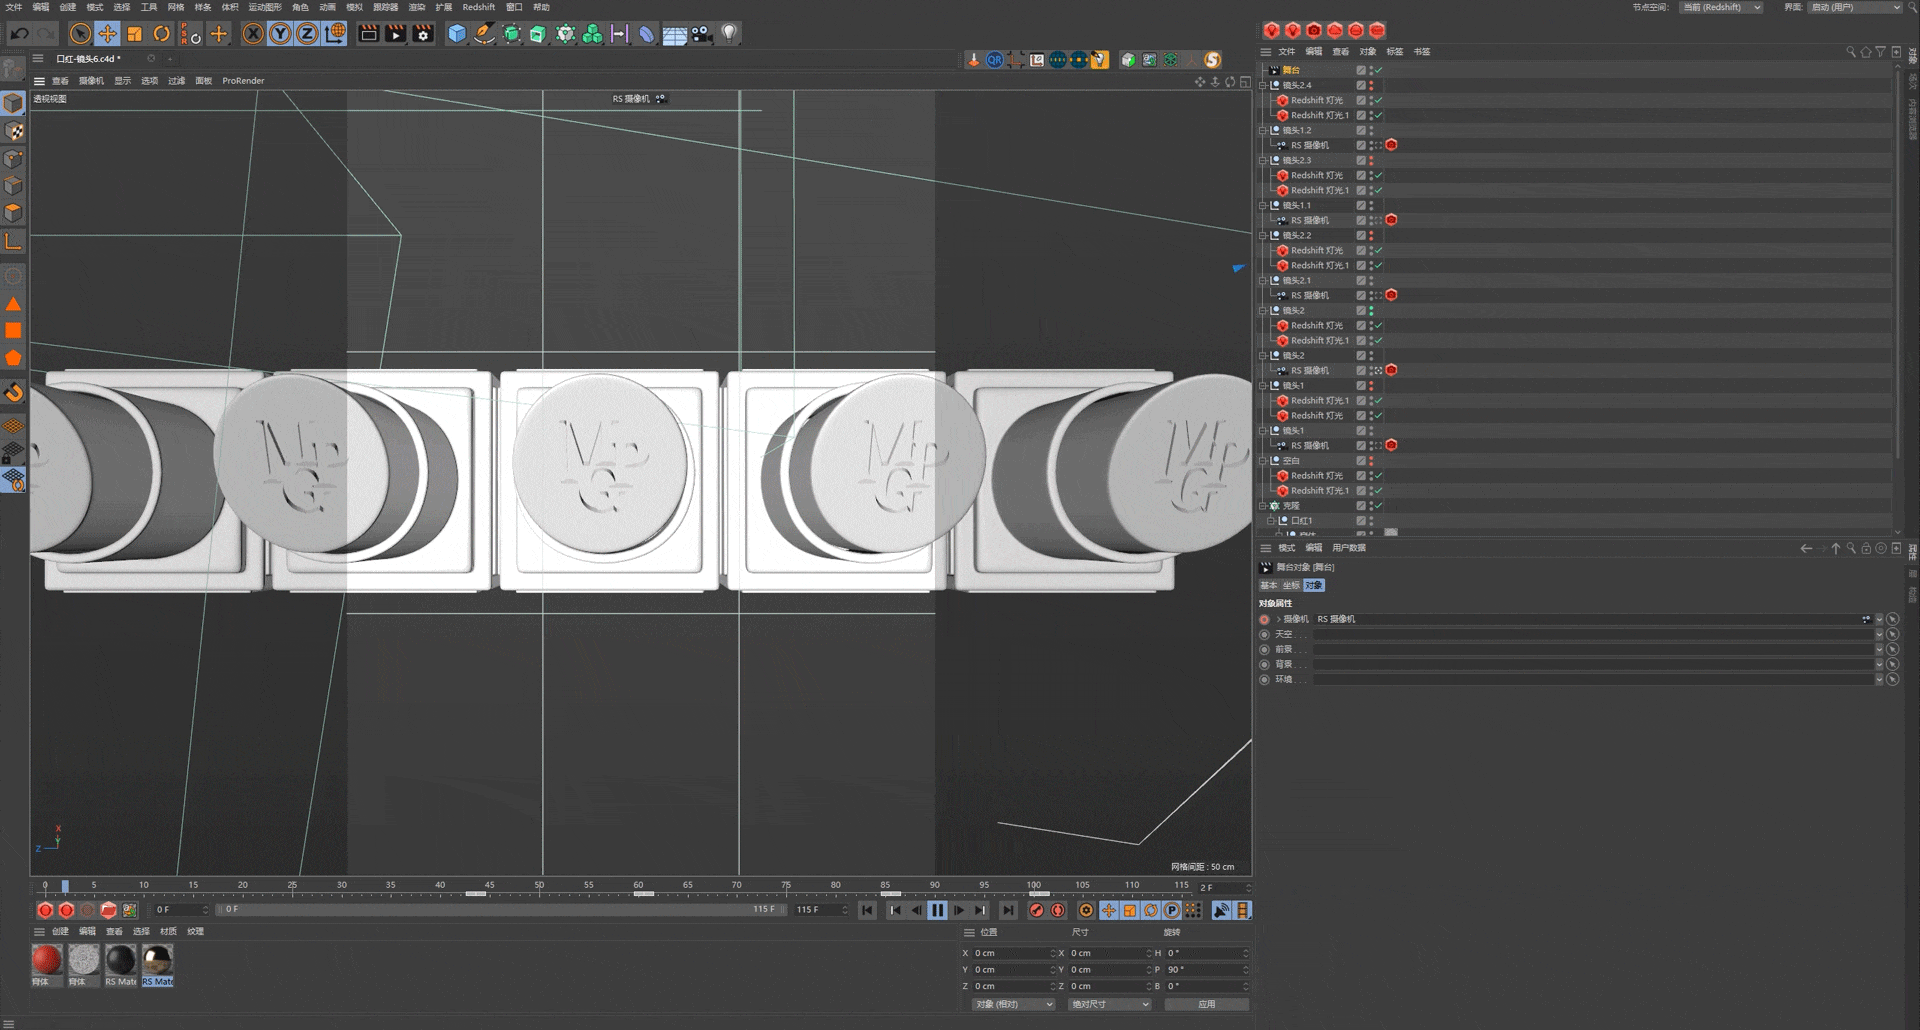The image size is (1920, 1030).
Task: Click the Floor grid object icon
Action: 675,34
